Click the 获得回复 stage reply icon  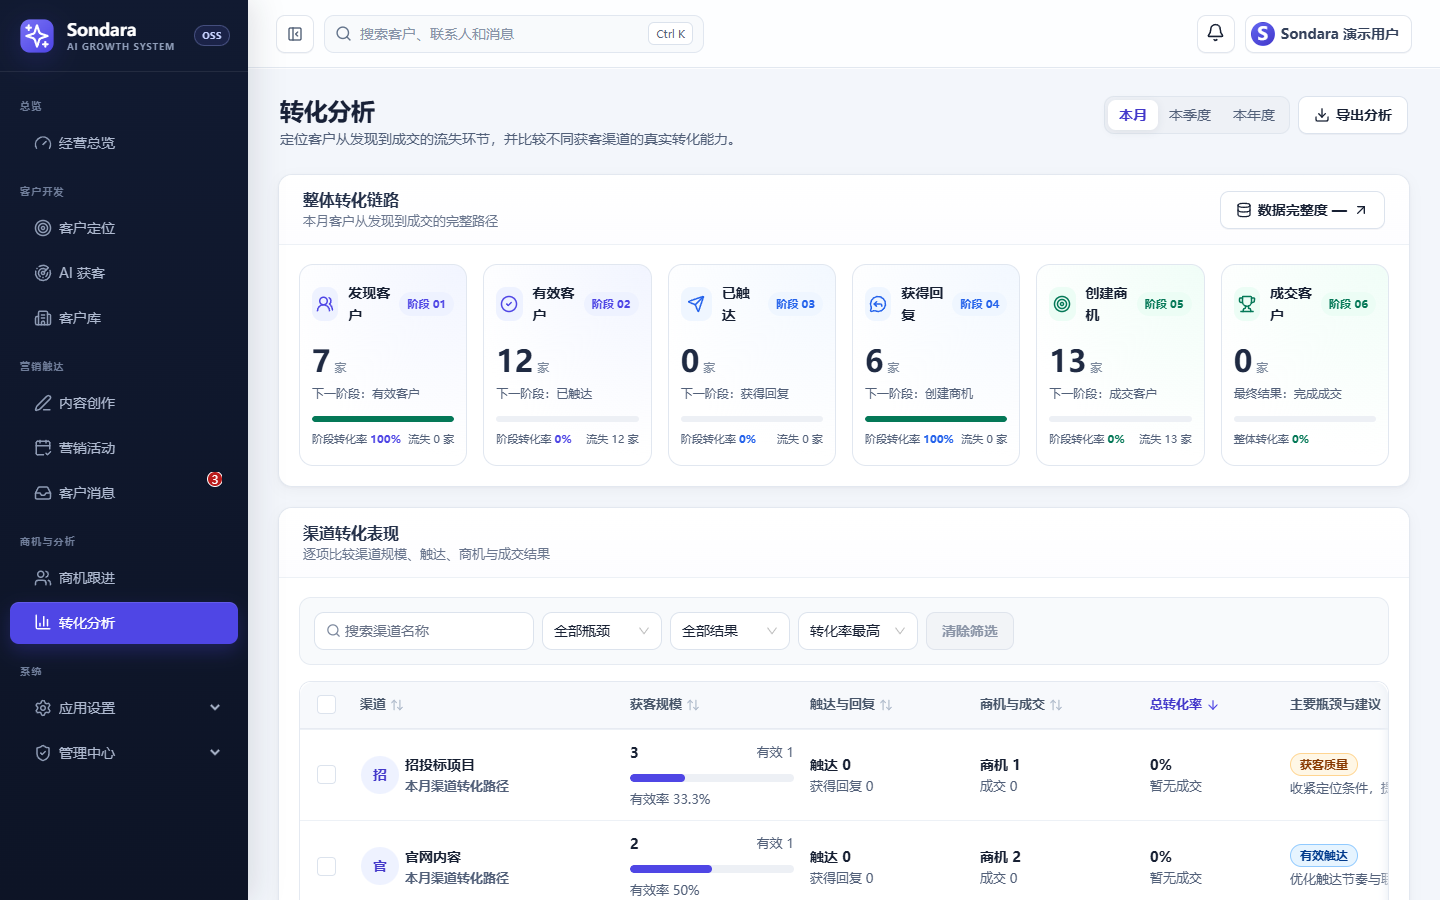pos(878,304)
